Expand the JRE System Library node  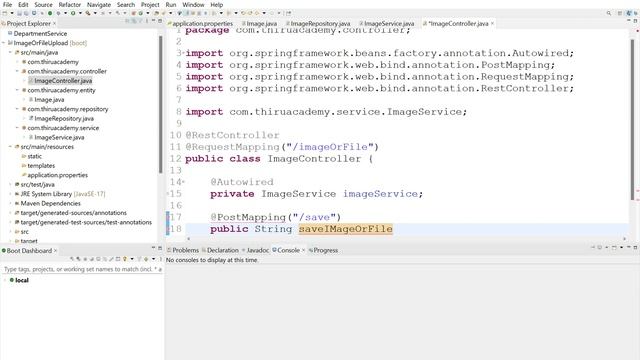pyautogui.click(x=10, y=194)
